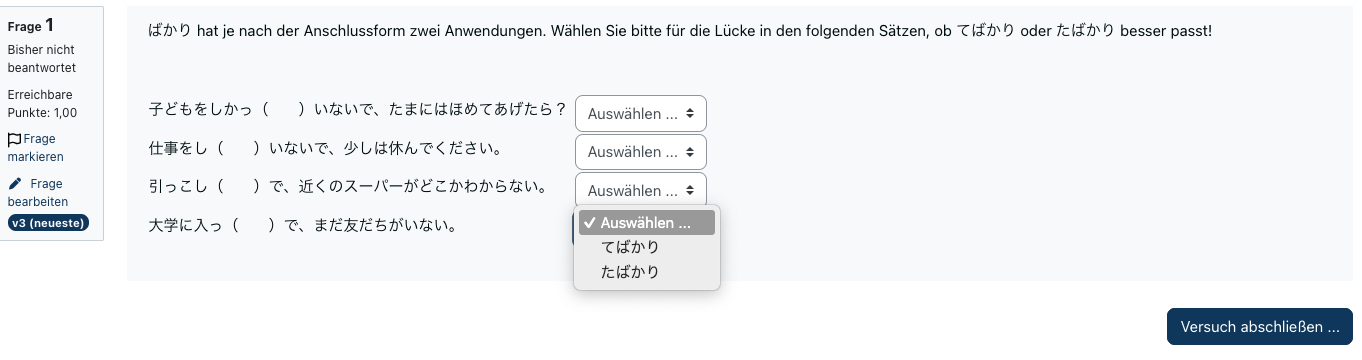Image resolution: width=1362 pixels, height=360 pixels.
Task: Click the instruction text starting with ばかり hat
Action: 679,31
